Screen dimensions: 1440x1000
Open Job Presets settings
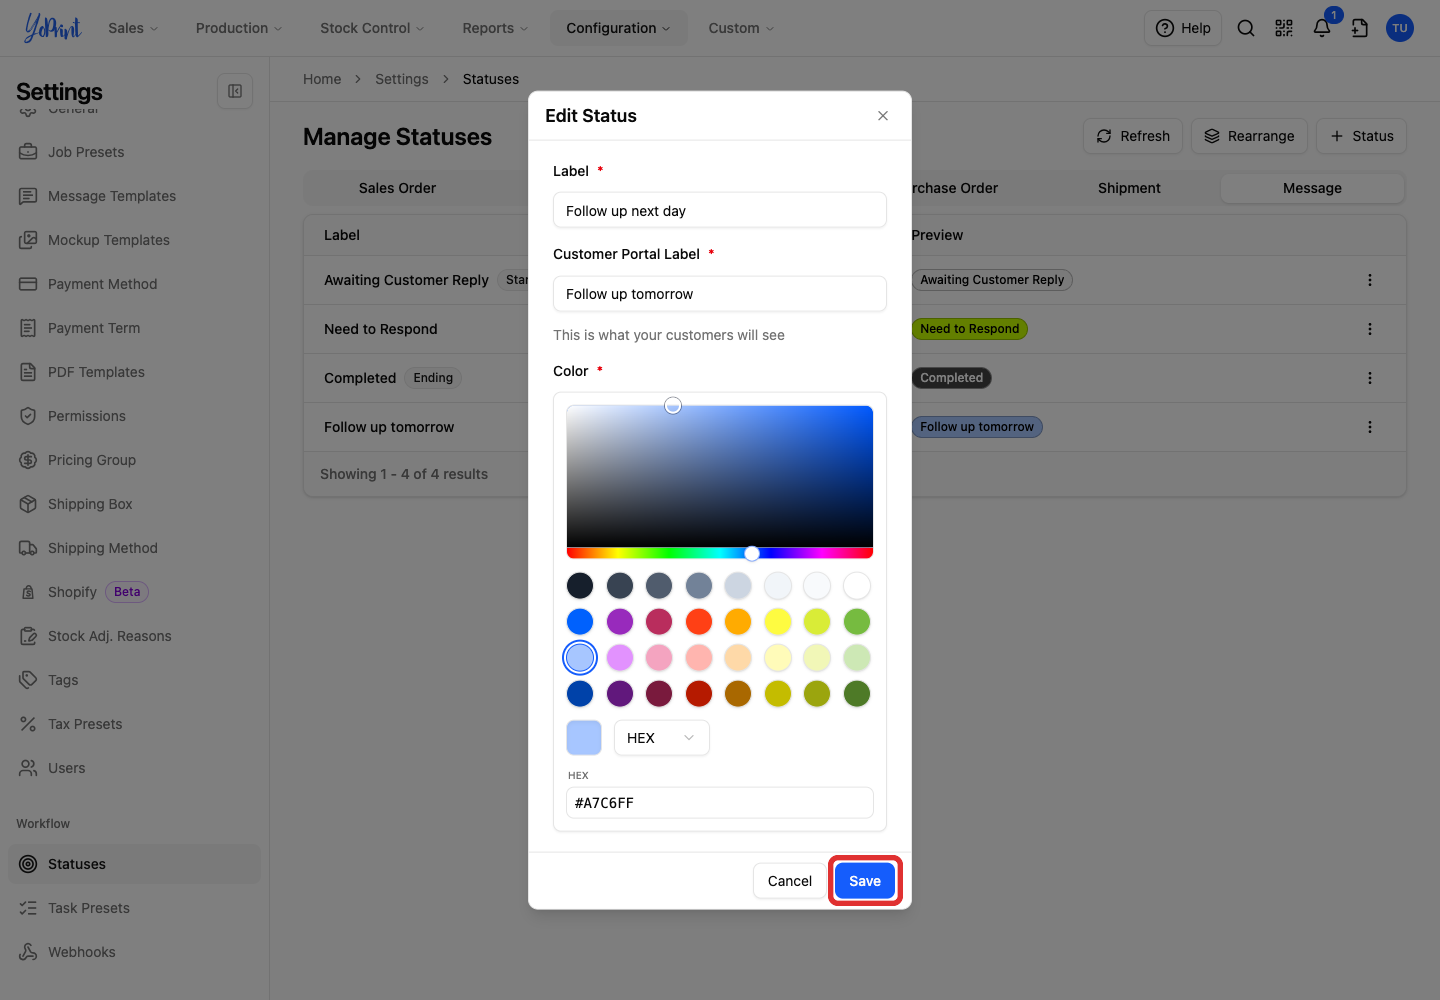[86, 152]
